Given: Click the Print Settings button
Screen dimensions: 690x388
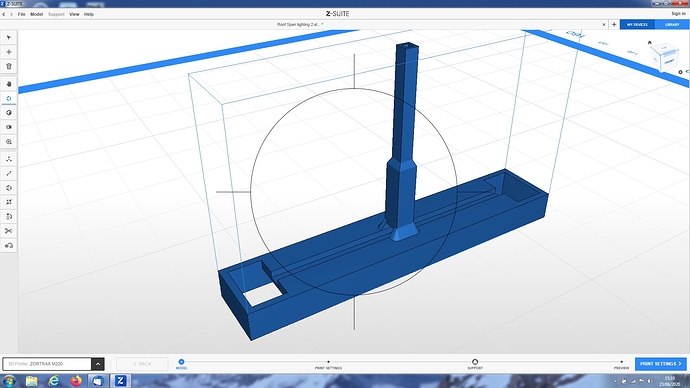Looking at the screenshot, I should pyautogui.click(x=661, y=364).
